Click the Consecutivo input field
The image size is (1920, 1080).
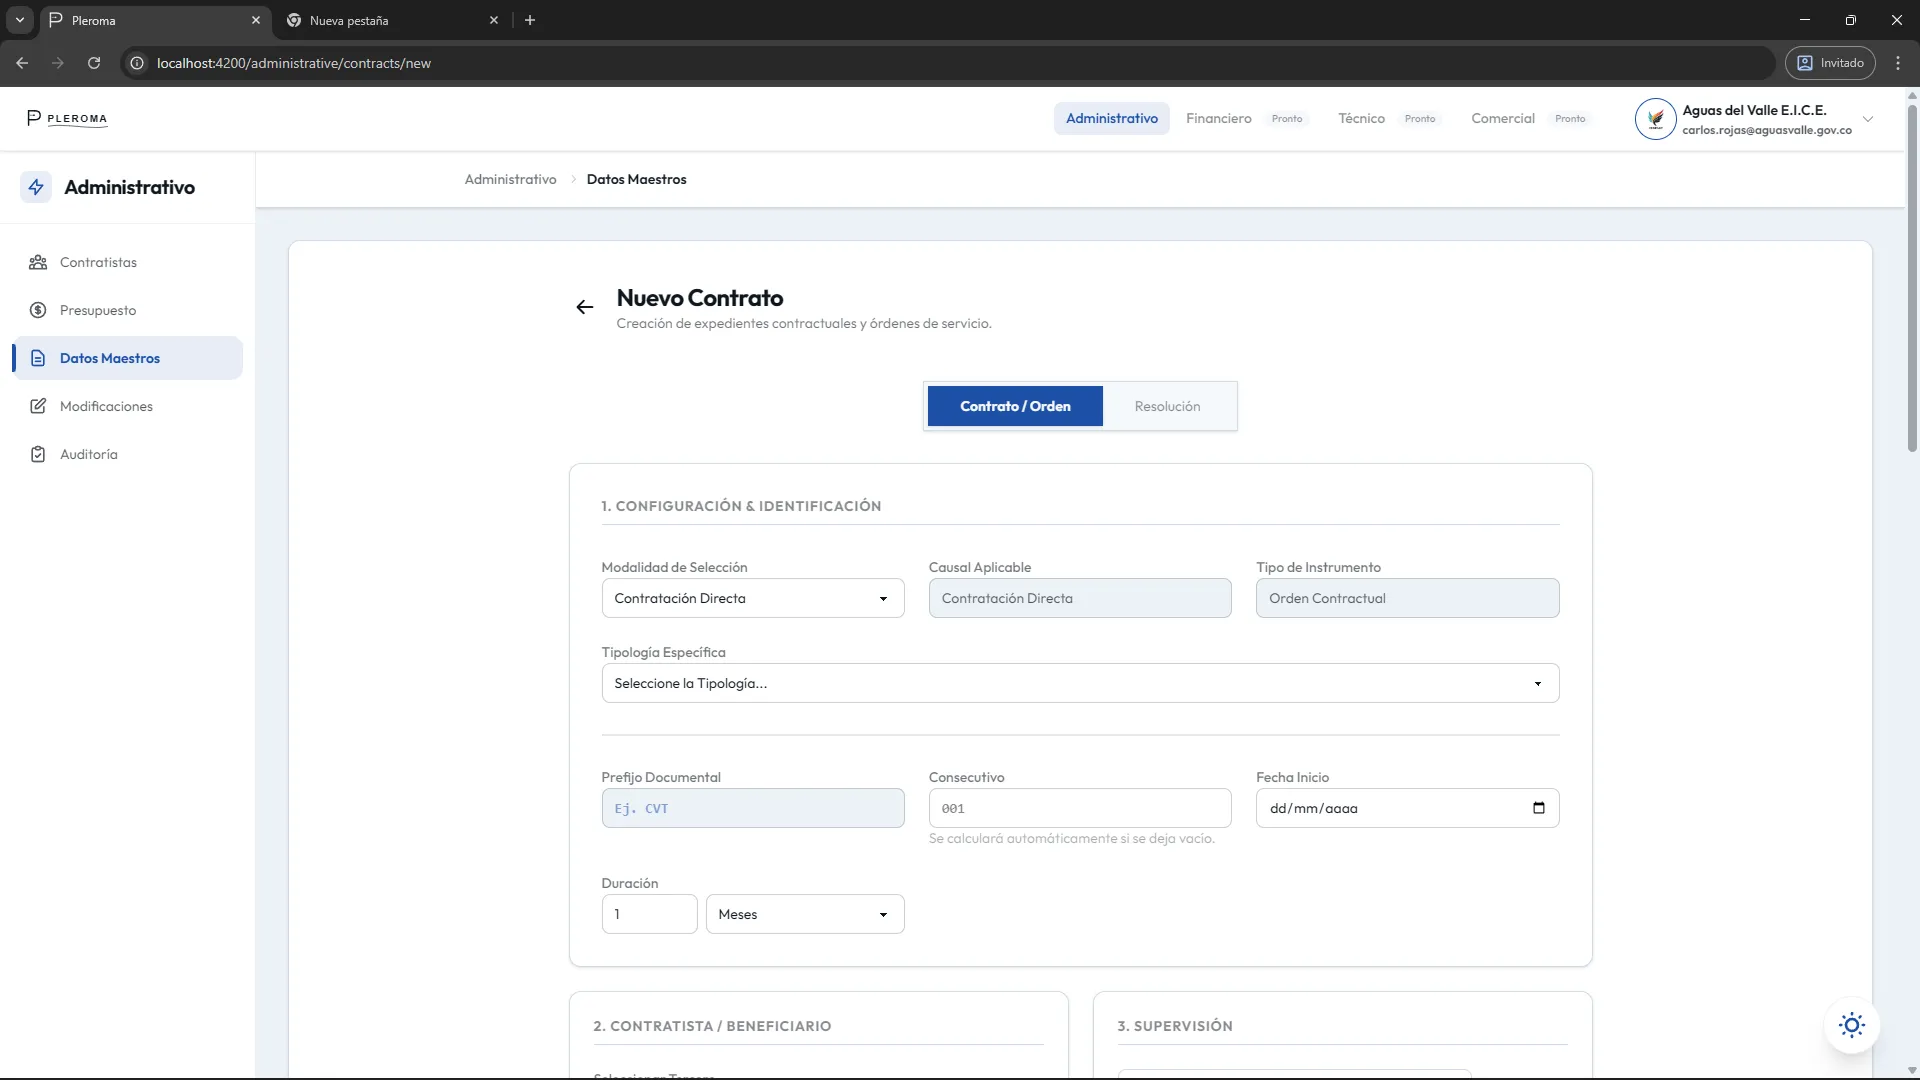pos(1079,808)
